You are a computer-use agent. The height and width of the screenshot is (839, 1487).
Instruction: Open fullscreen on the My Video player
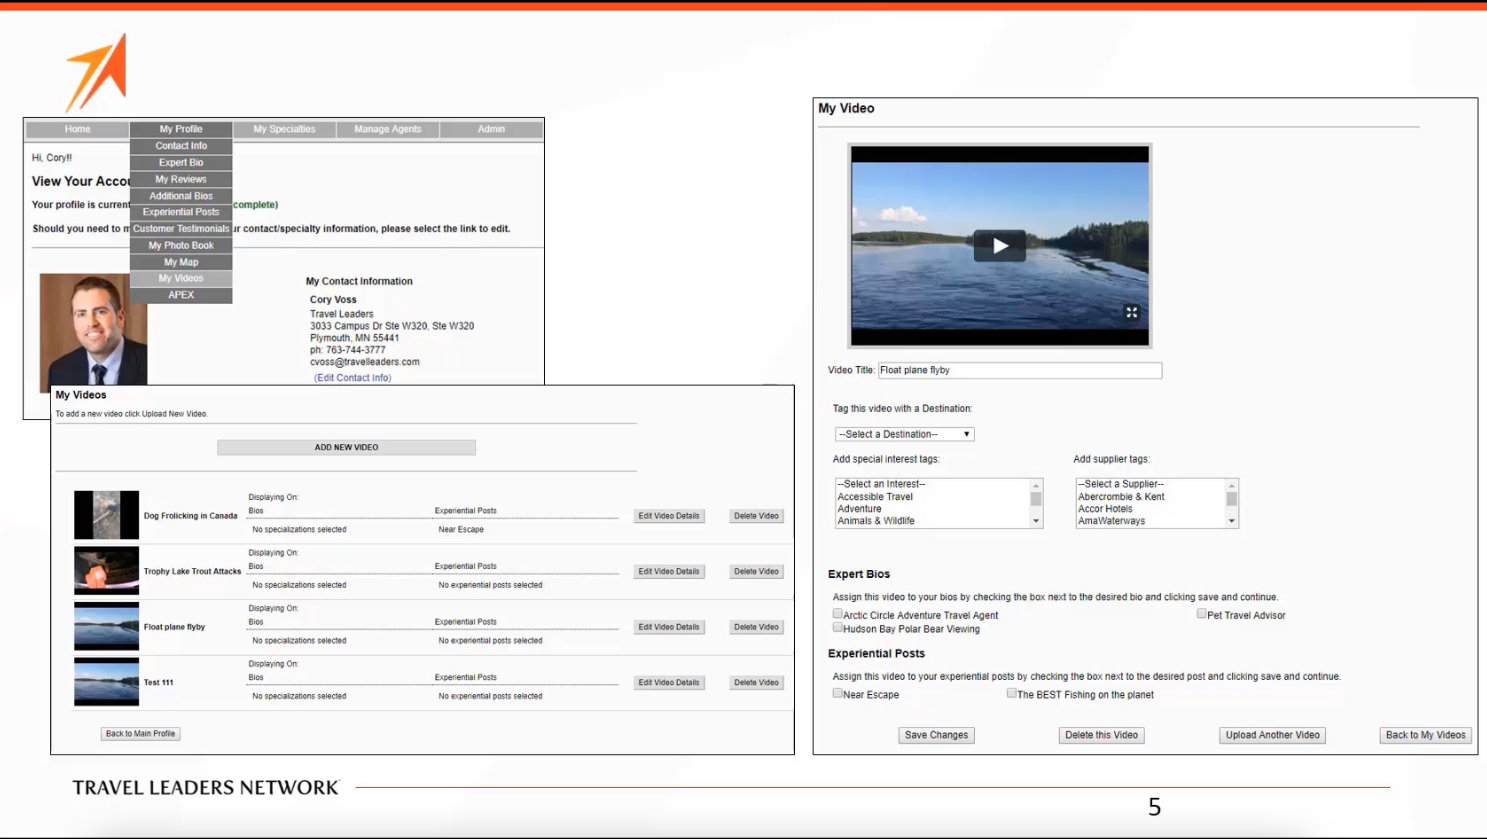[1131, 312]
